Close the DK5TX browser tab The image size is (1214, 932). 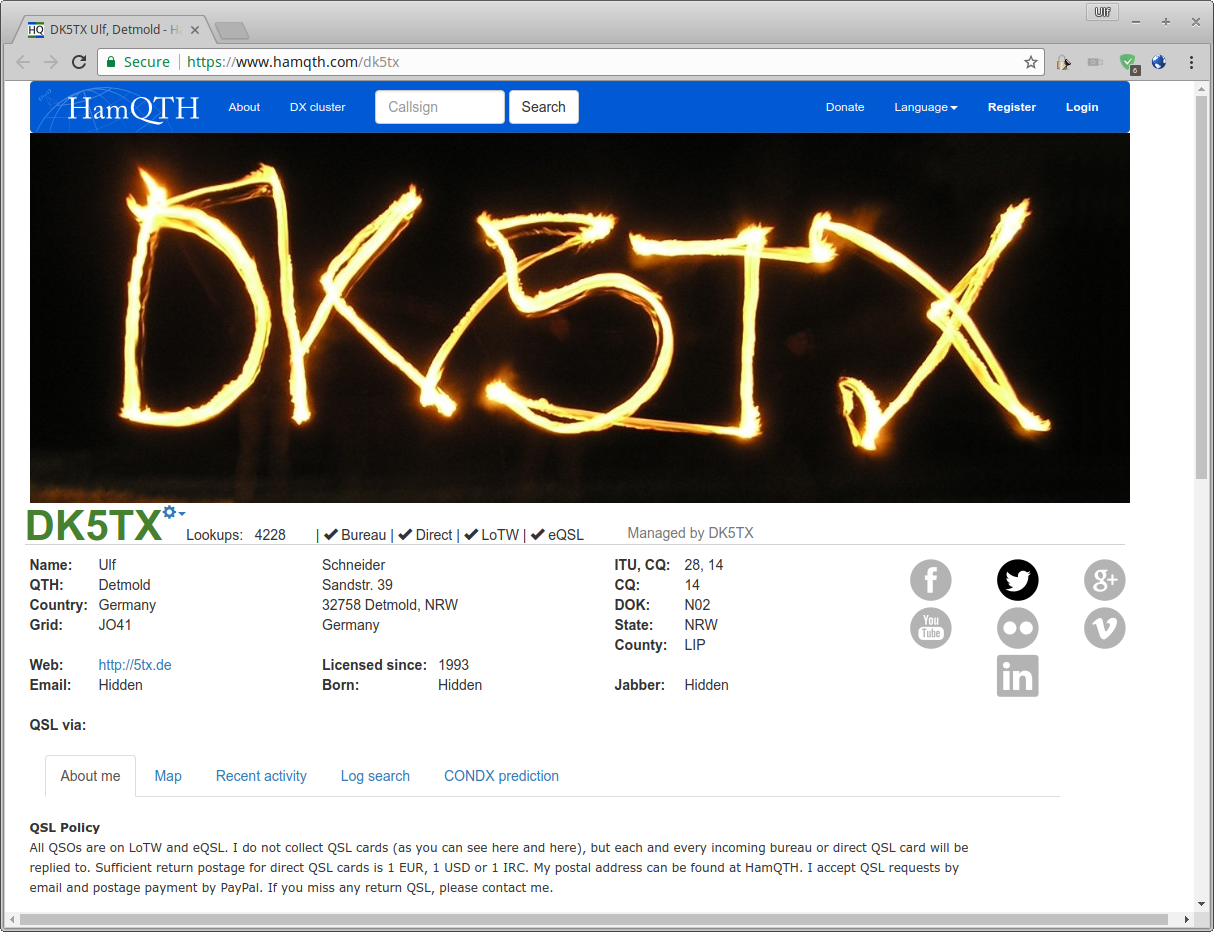pos(195,30)
